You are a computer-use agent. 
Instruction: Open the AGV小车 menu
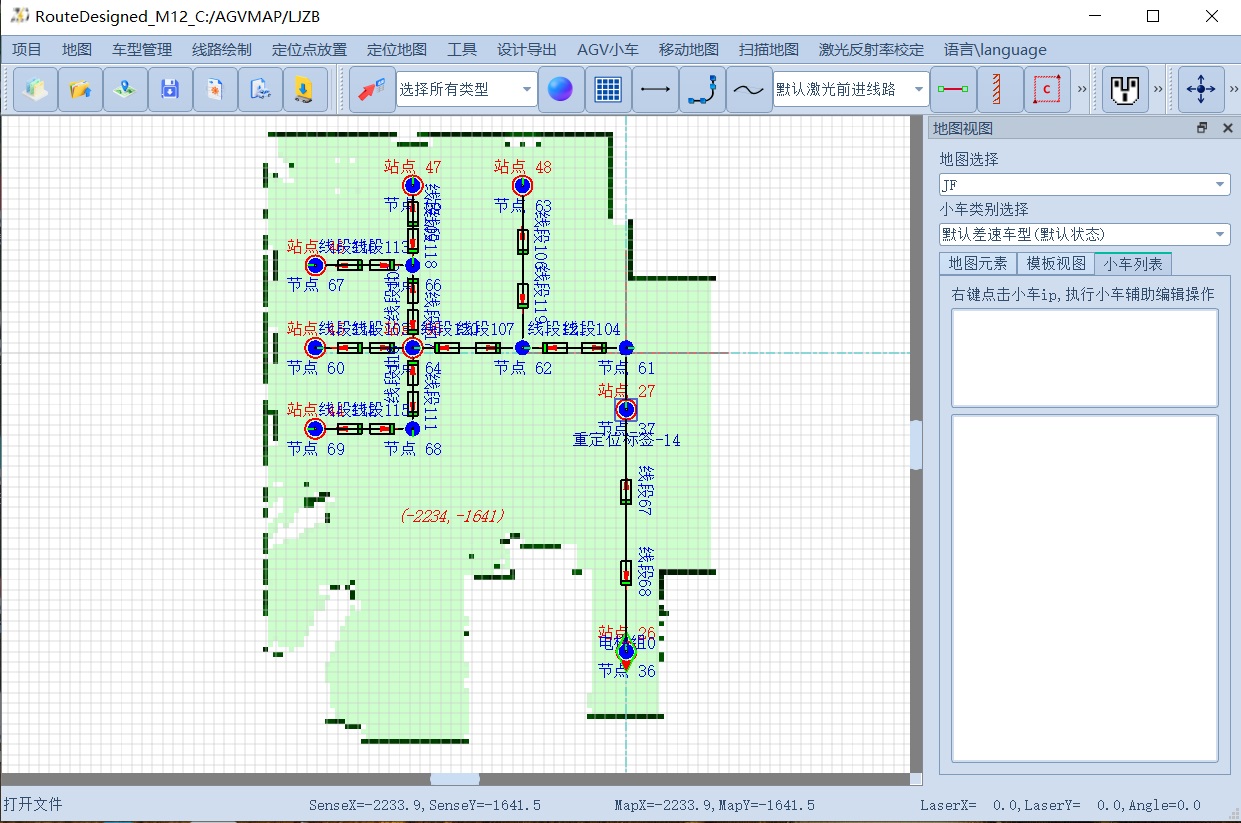(x=608, y=49)
